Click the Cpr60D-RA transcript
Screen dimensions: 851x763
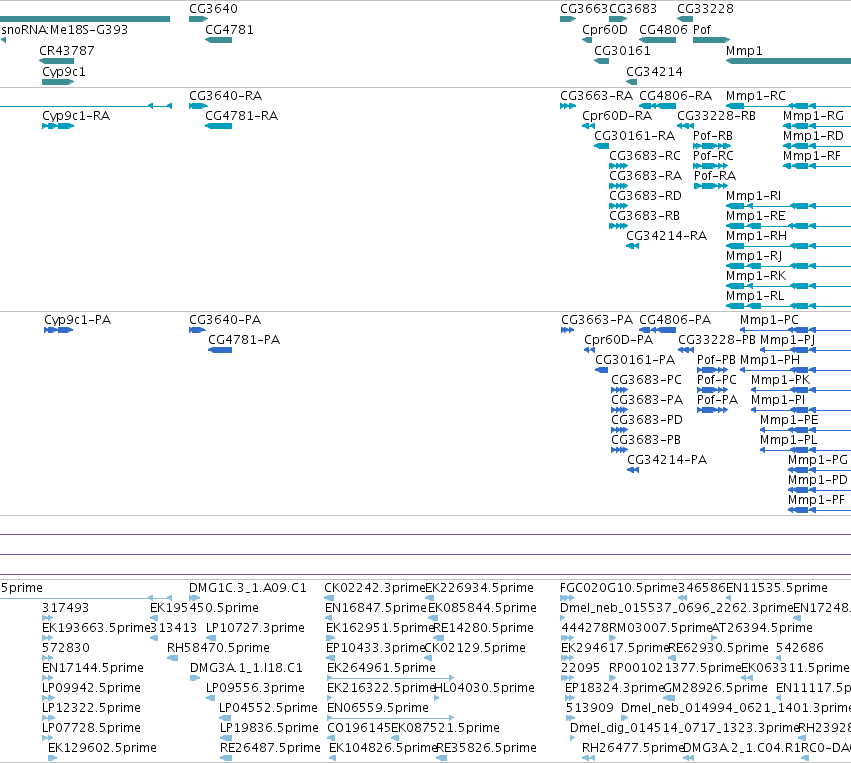588,126
